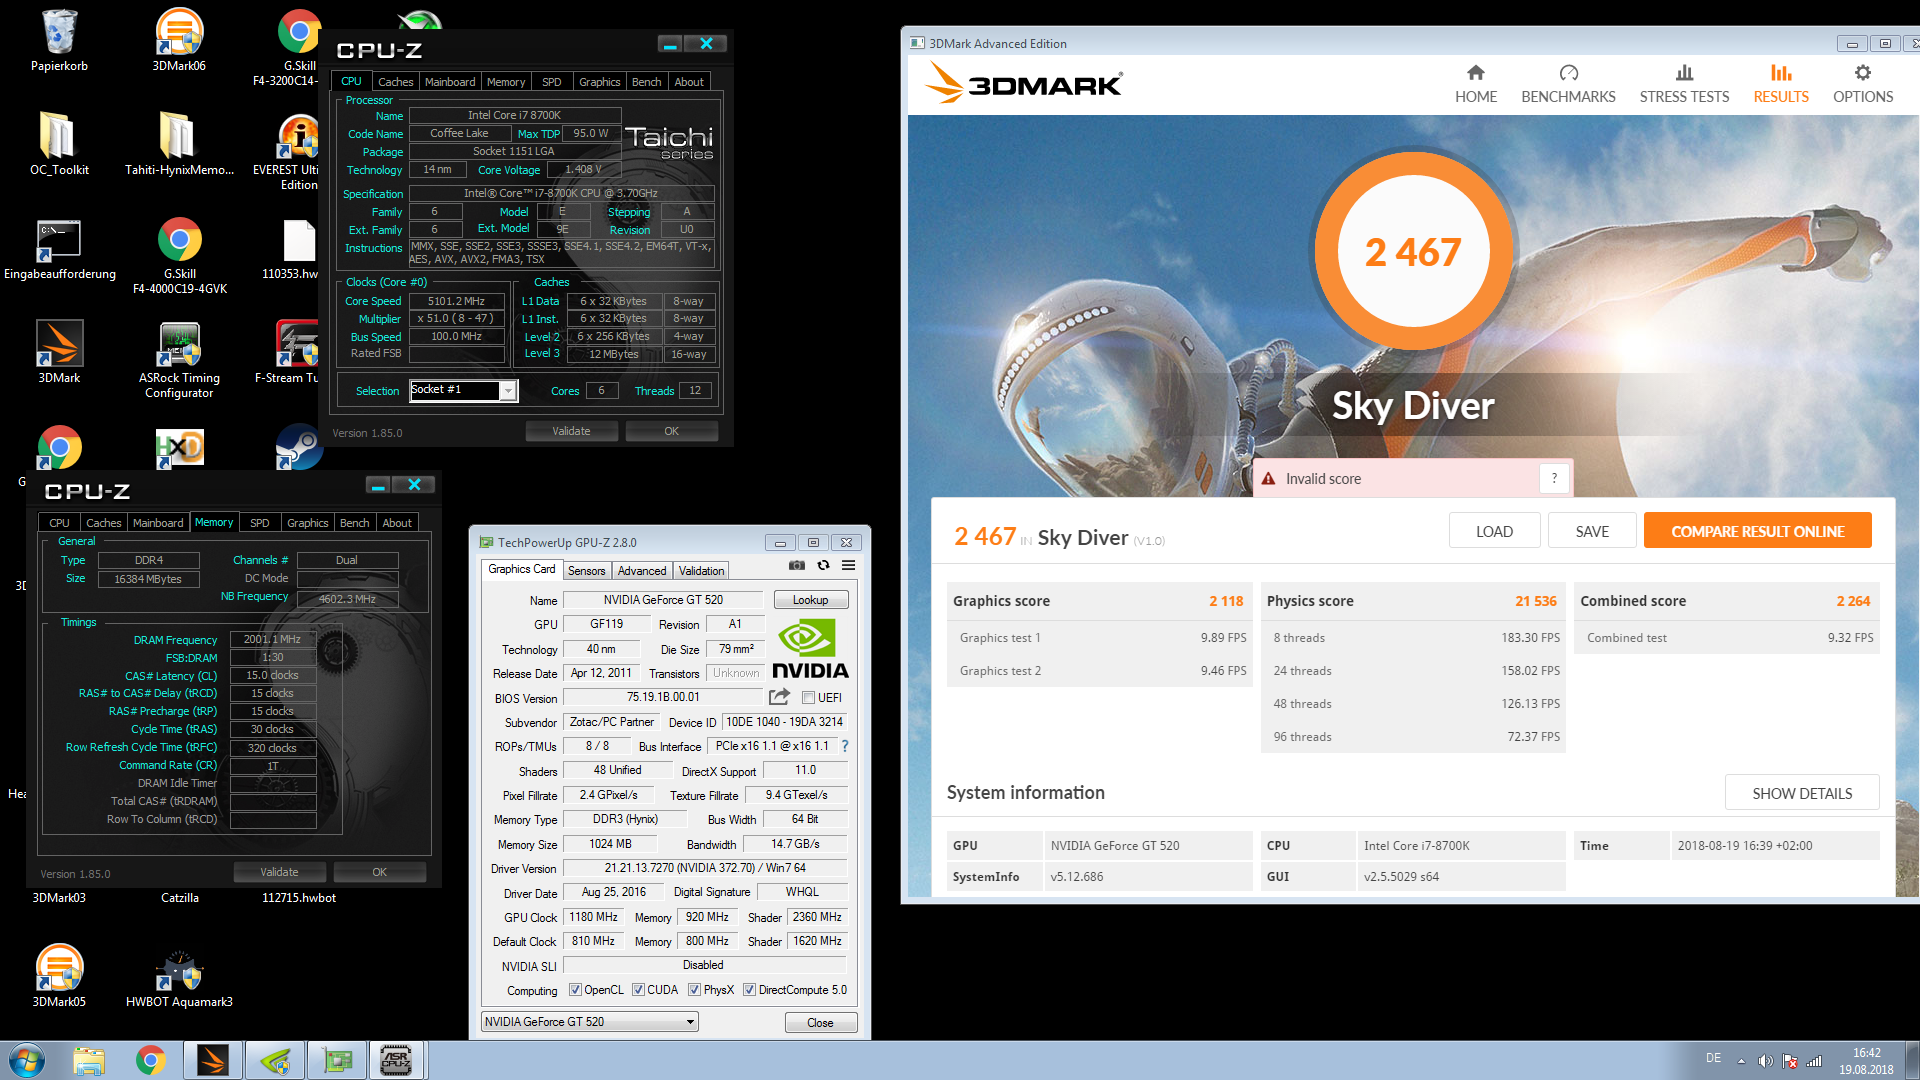
Task: Switch to Caches tab in top CPU-Z
Action: click(x=395, y=82)
